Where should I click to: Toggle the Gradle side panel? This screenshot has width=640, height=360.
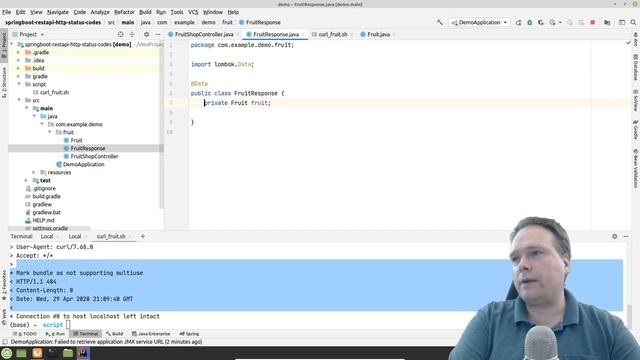click(636, 130)
